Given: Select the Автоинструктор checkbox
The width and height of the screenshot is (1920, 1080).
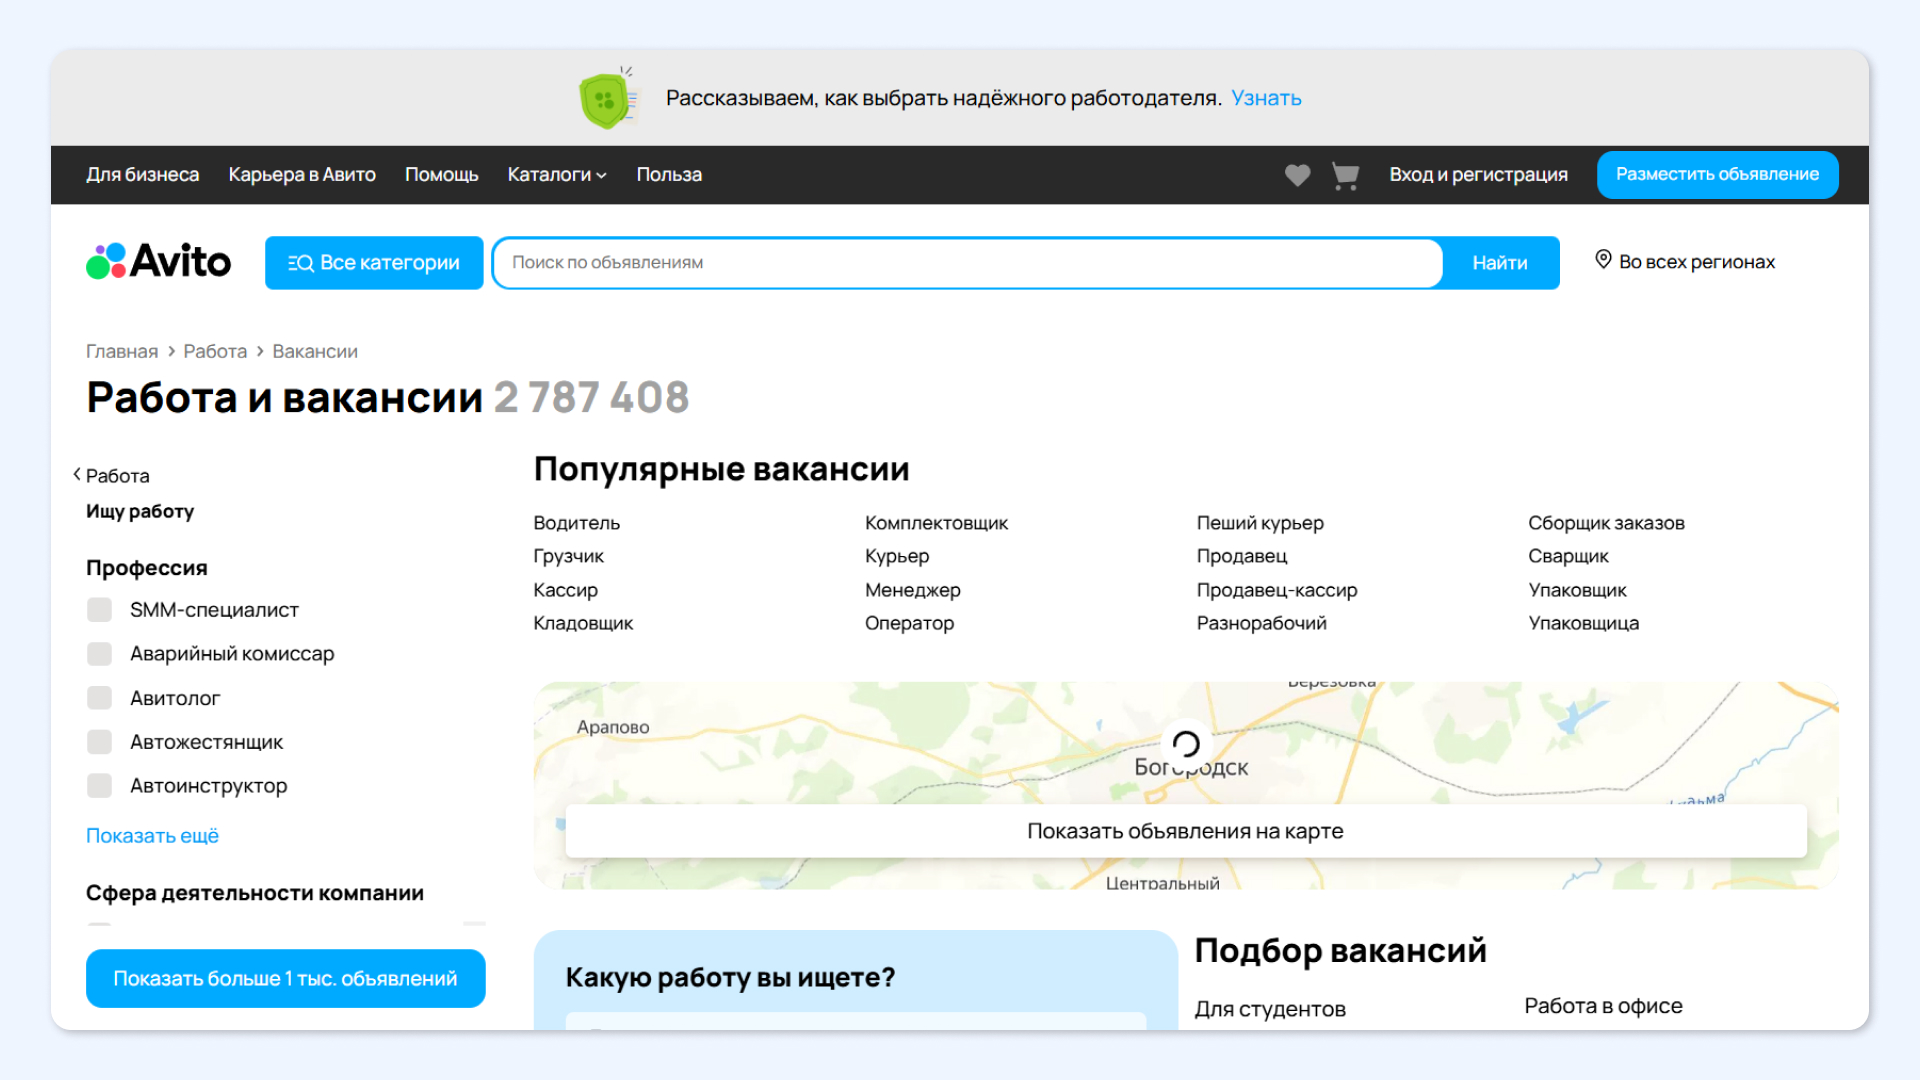Looking at the screenshot, I should (99, 786).
